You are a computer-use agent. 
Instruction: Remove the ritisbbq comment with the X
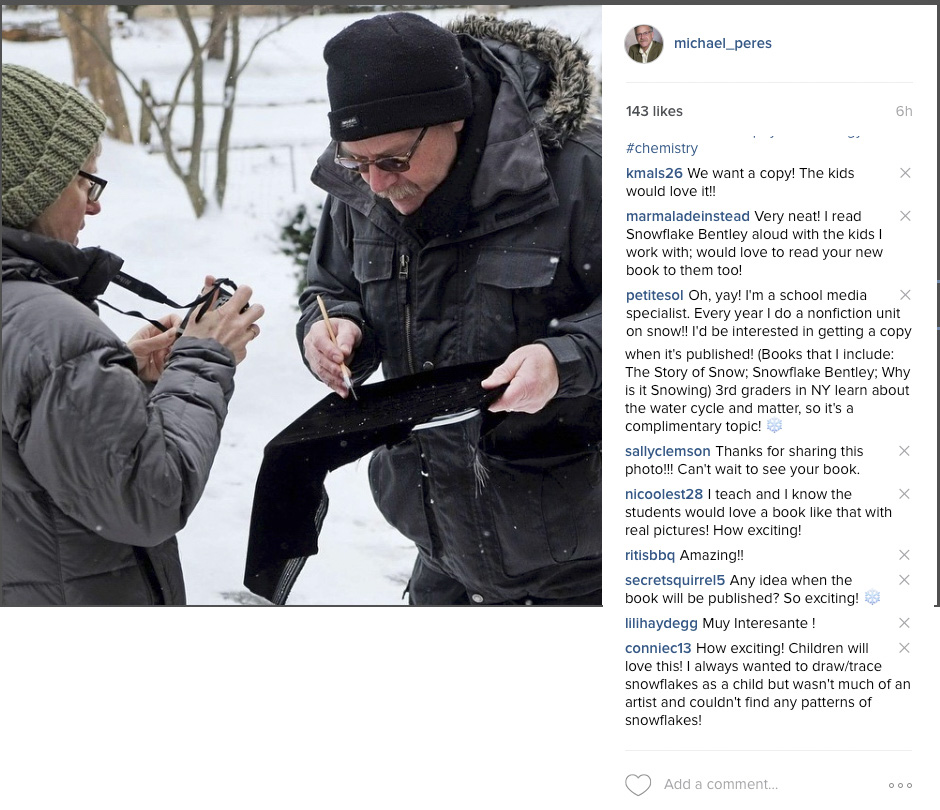click(905, 555)
